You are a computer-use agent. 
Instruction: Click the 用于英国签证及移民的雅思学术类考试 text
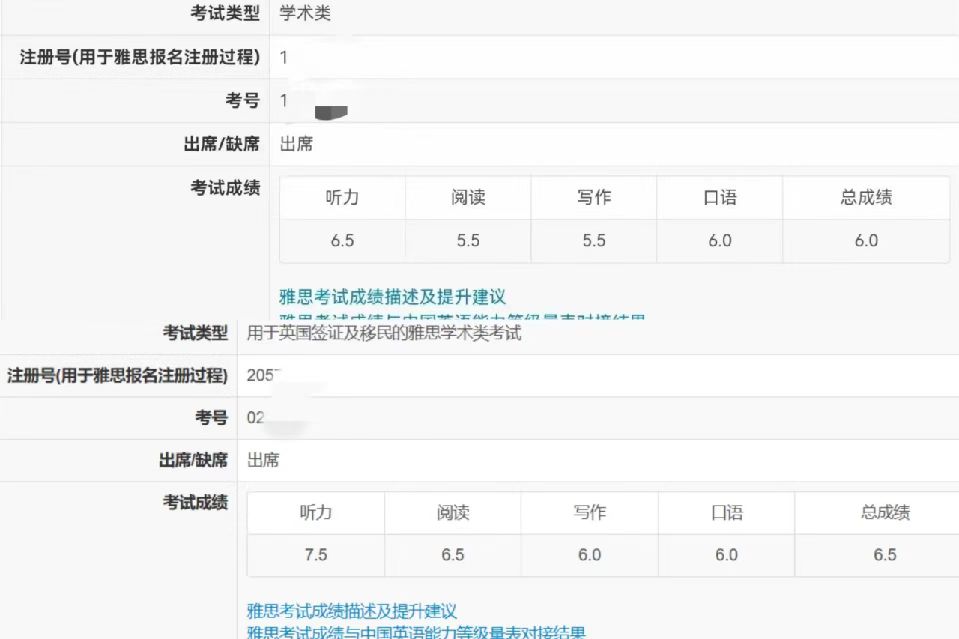384,333
